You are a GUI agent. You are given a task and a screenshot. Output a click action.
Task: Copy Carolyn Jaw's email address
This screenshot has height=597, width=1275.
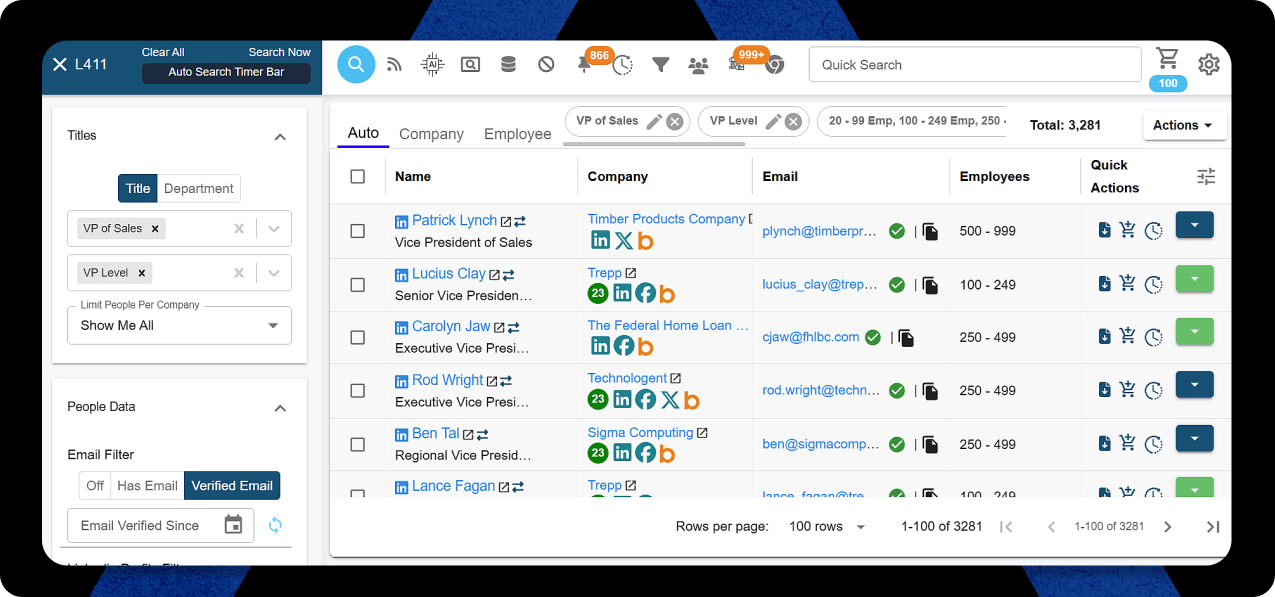pyautogui.click(x=906, y=338)
